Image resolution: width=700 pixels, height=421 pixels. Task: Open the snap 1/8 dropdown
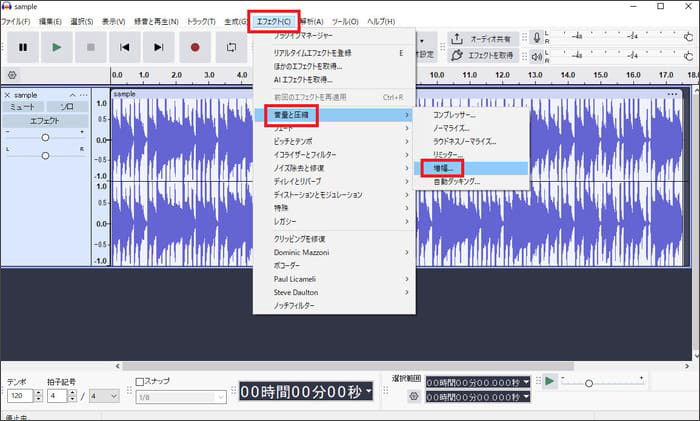[x=181, y=397]
